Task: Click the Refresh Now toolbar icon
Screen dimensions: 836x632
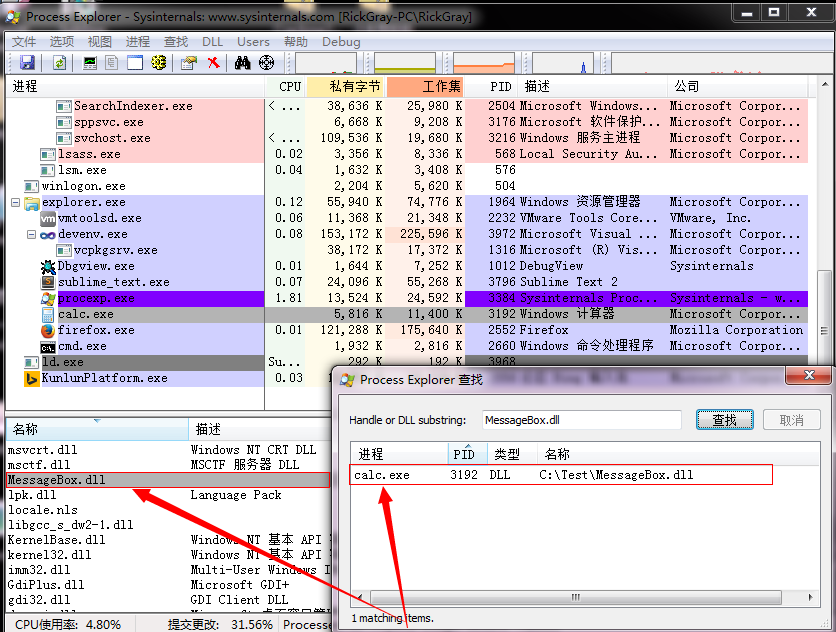Action: click(x=59, y=63)
